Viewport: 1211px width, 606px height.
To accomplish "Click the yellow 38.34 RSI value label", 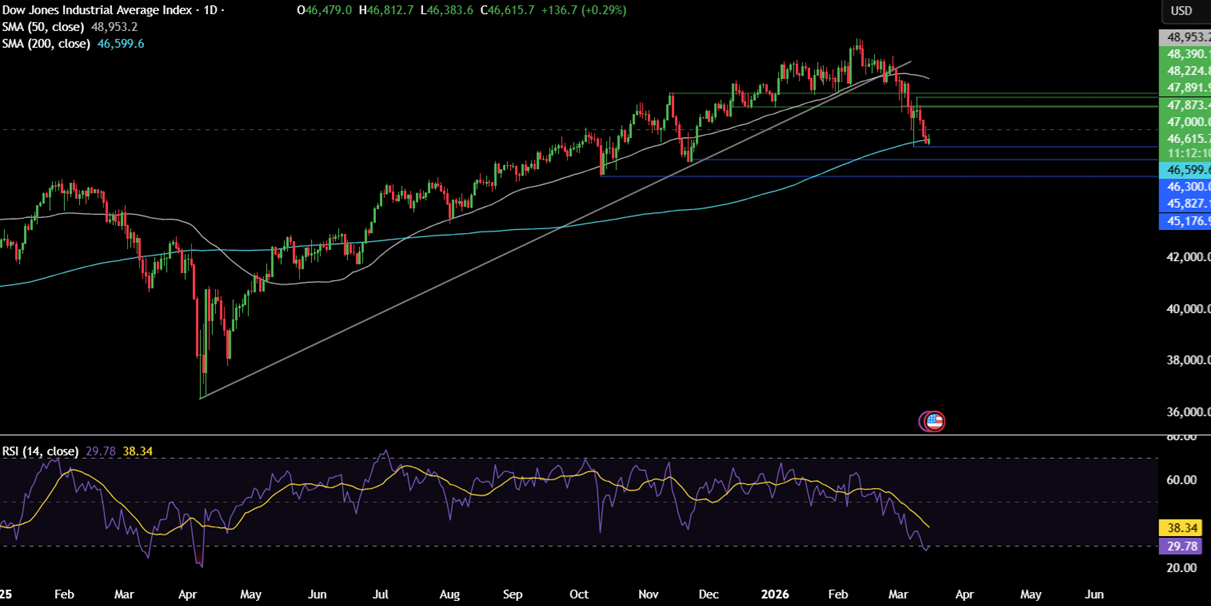I will pyautogui.click(x=1181, y=527).
